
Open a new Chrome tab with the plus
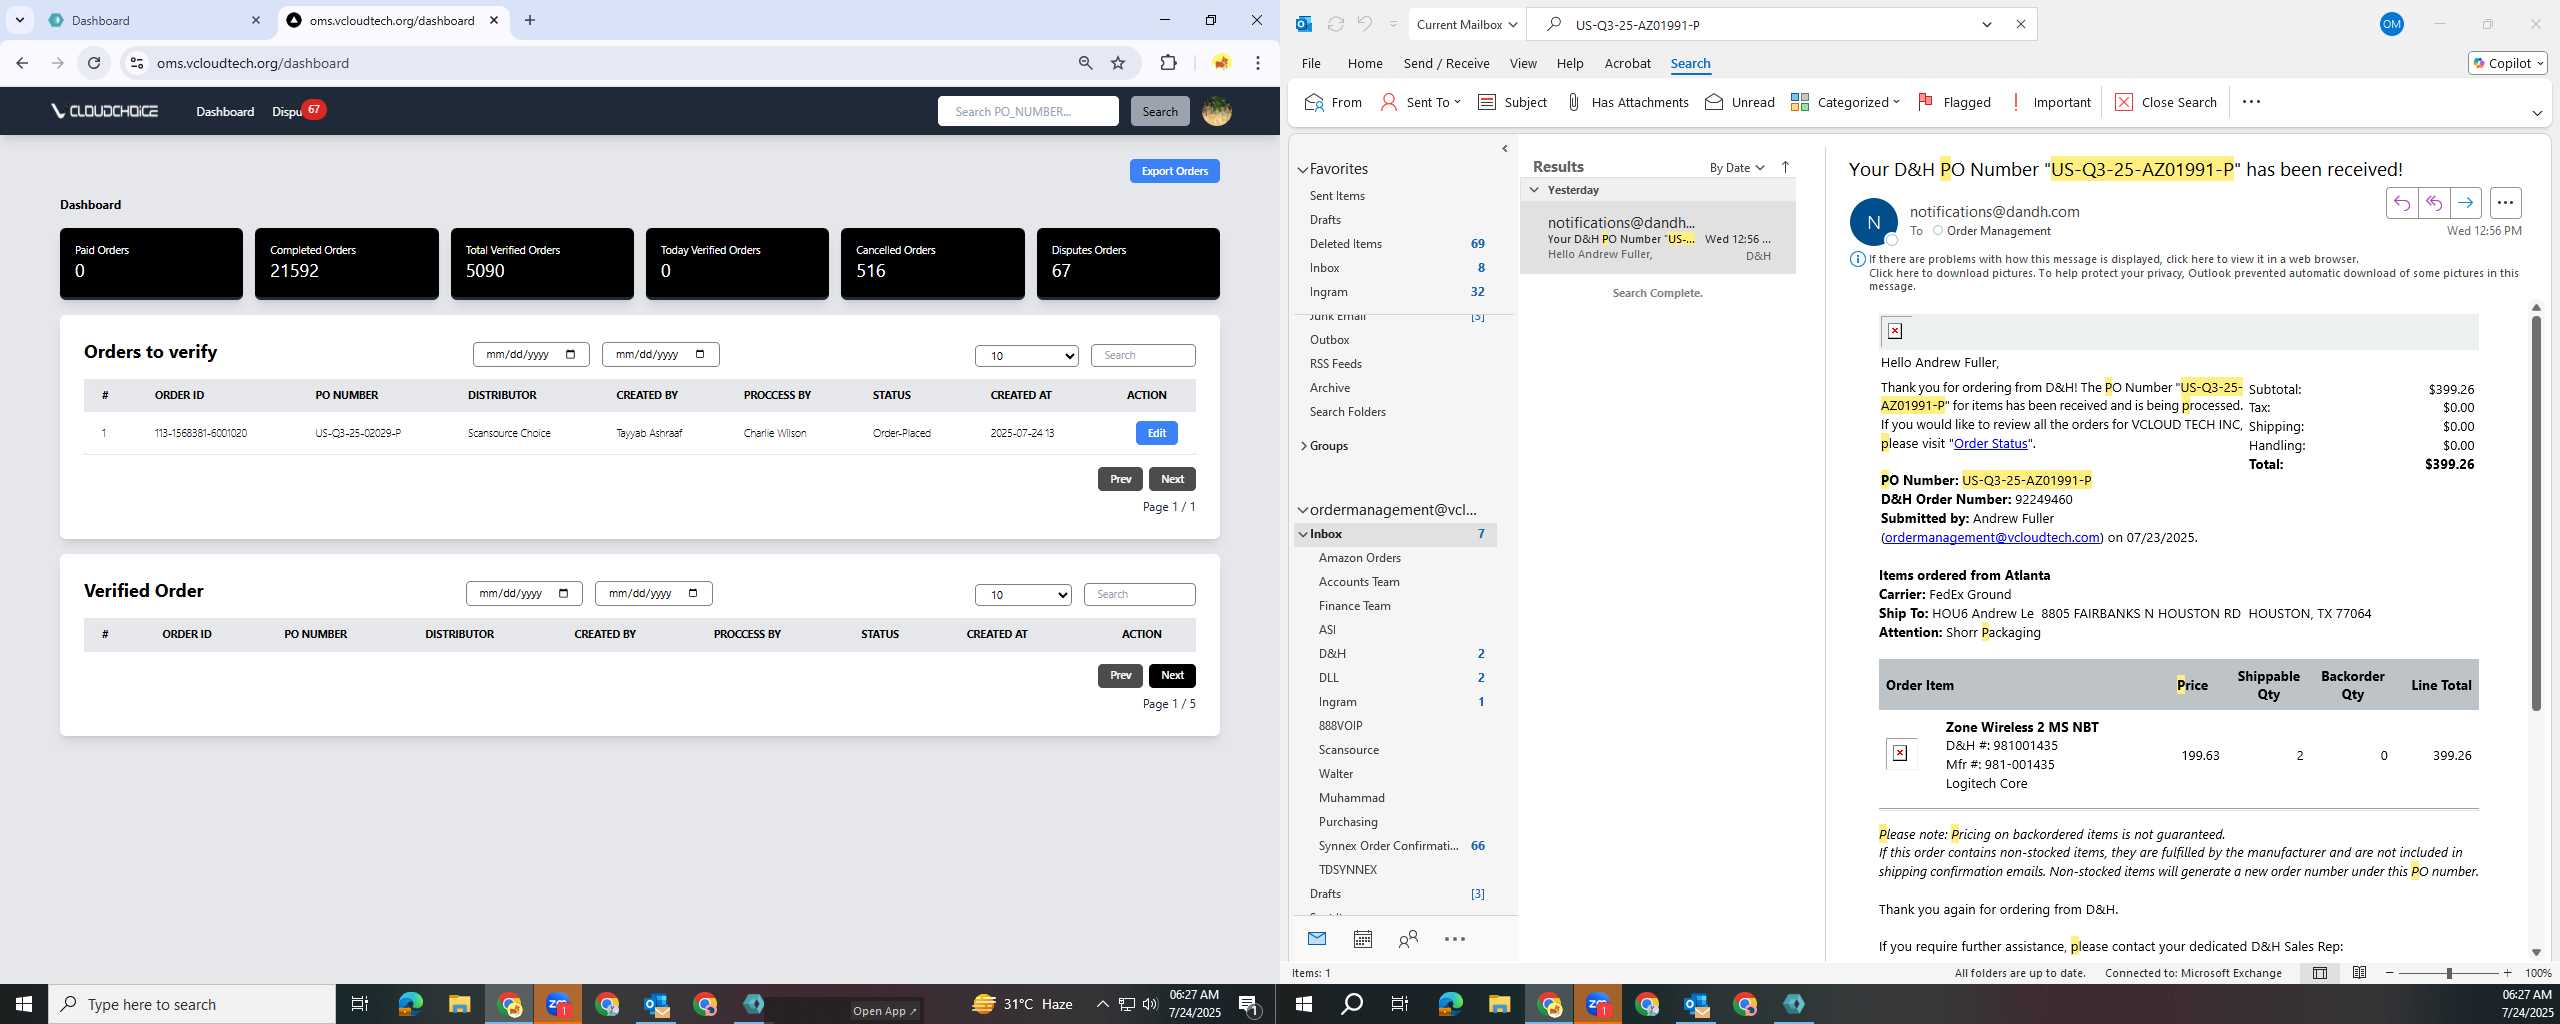[x=530, y=20]
